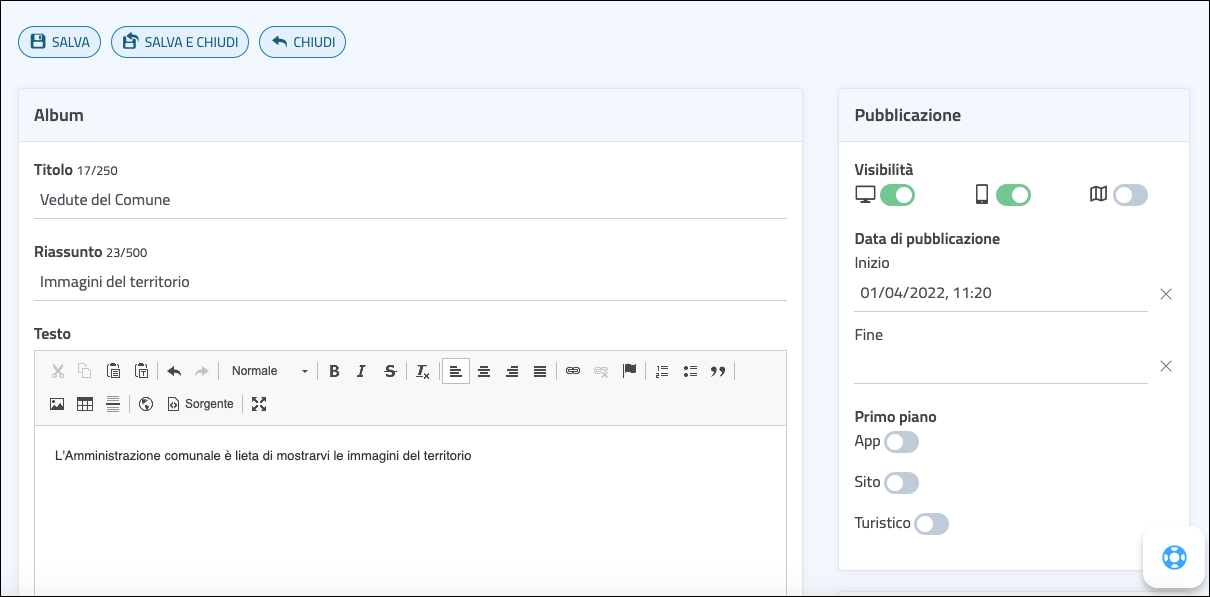Enable the map visibility toggle
Image resolution: width=1210 pixels, height=597 pixels.
click(1130, 195)
